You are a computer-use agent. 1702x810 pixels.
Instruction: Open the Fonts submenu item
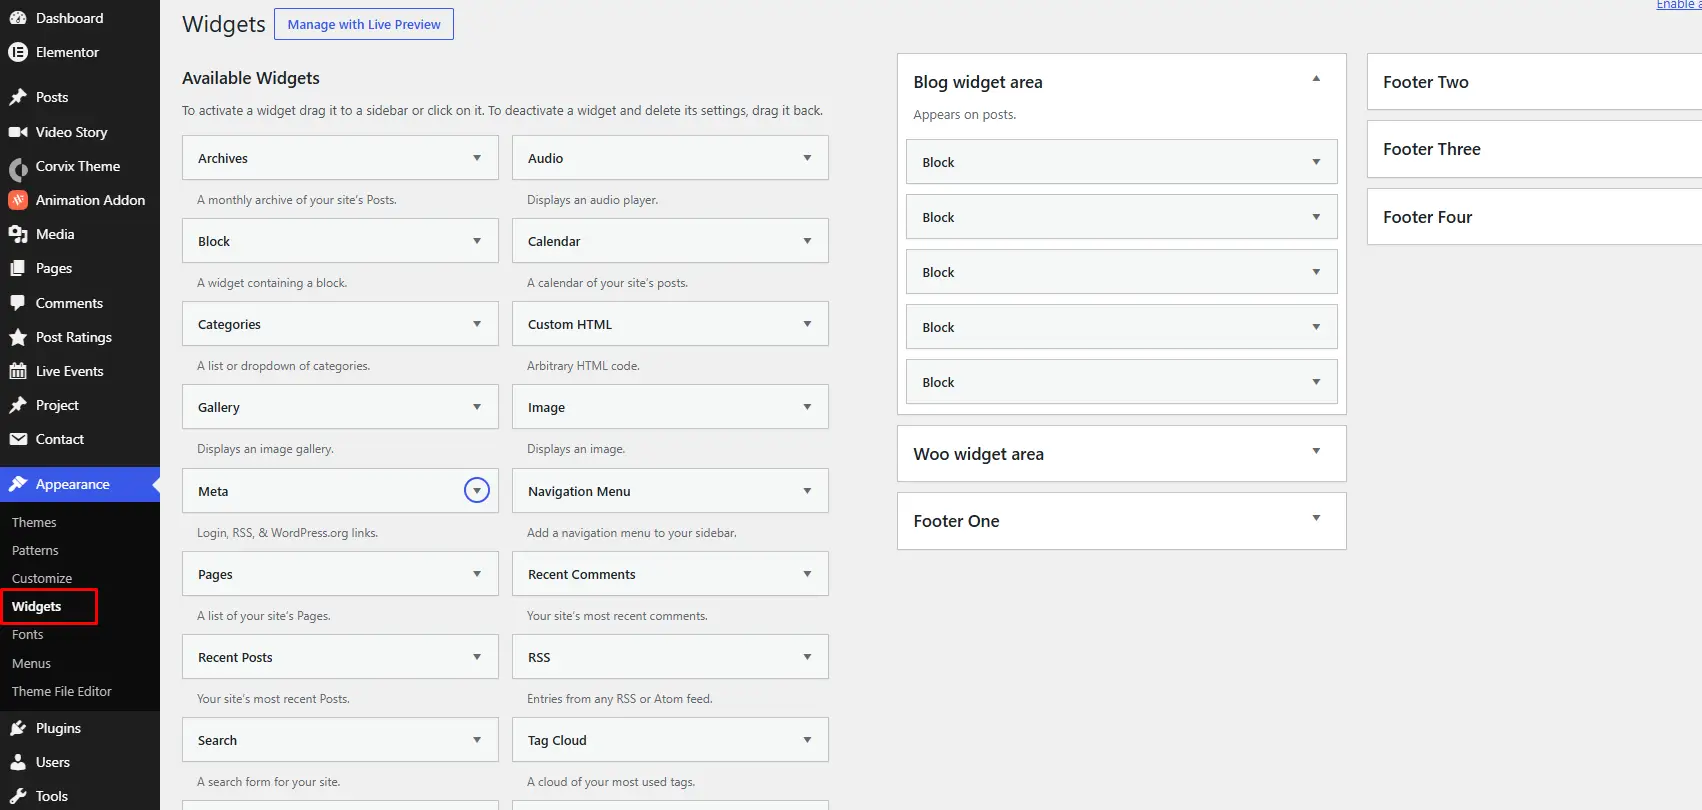pyautogui.click(x=28, y=634)
